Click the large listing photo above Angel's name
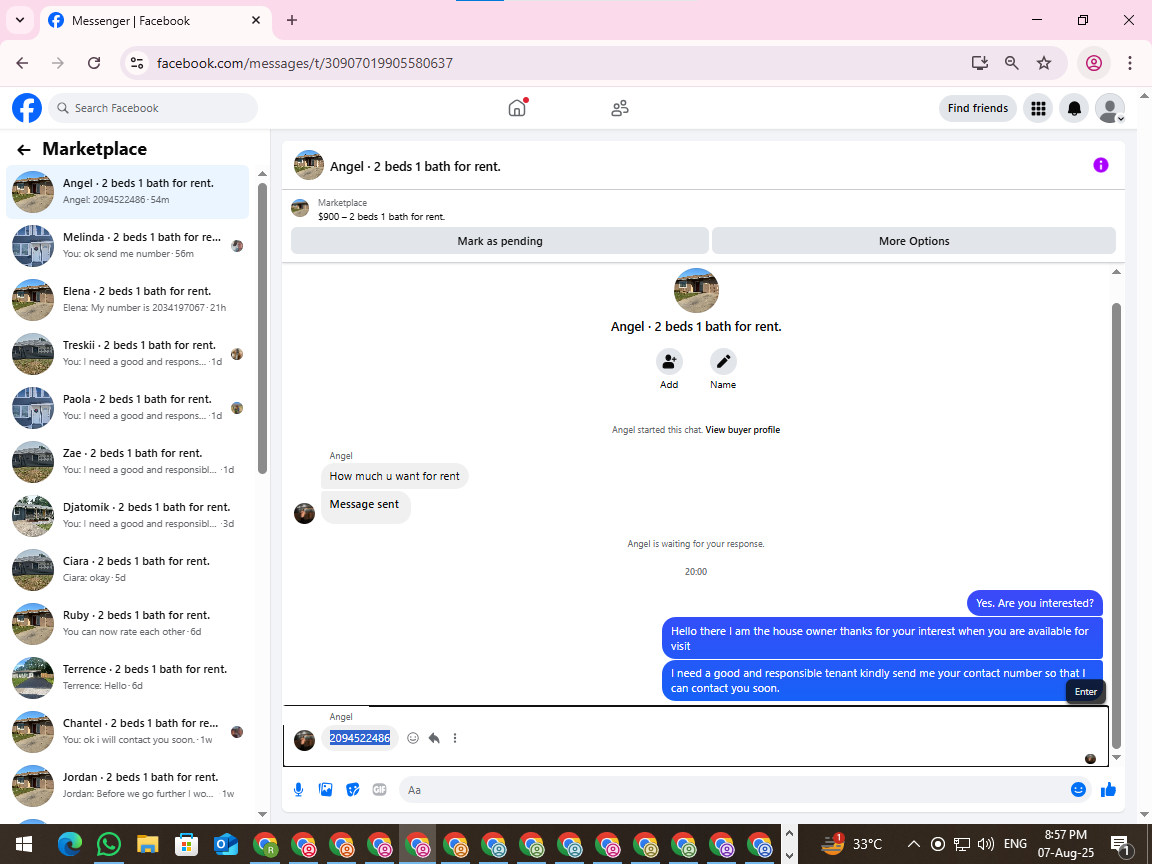Screen dimensions: 1152x864 pos(696,291)
